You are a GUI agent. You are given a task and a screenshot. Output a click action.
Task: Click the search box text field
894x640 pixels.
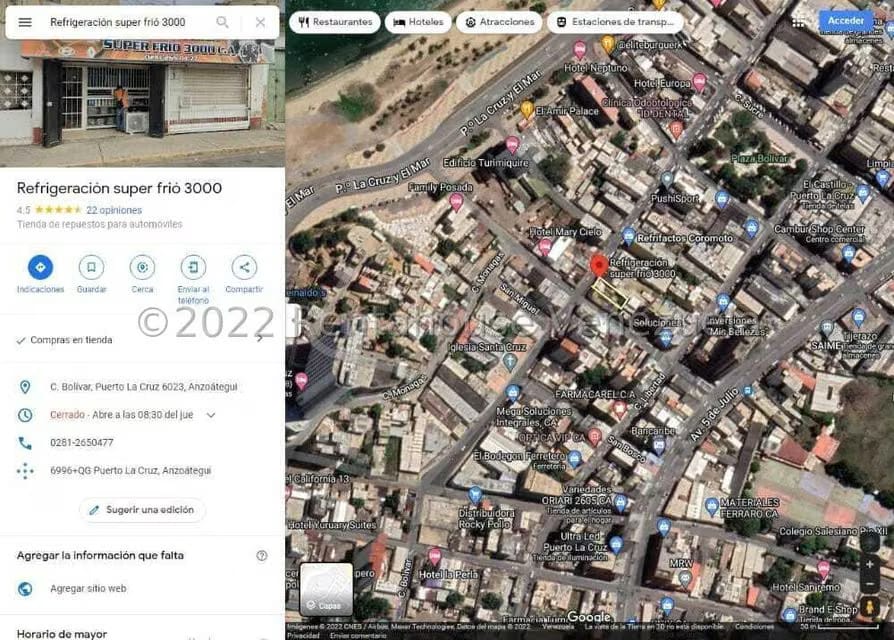(x=117, y=22)
